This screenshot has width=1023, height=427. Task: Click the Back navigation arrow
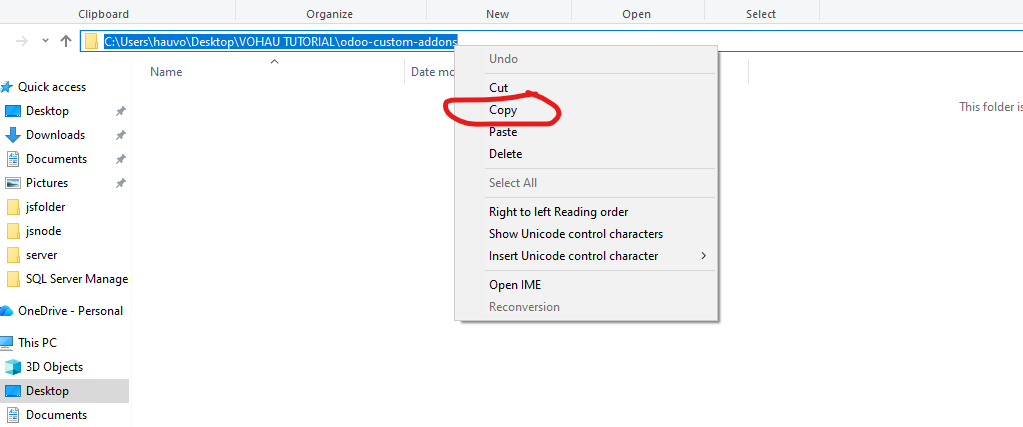[x=22, y=41]
